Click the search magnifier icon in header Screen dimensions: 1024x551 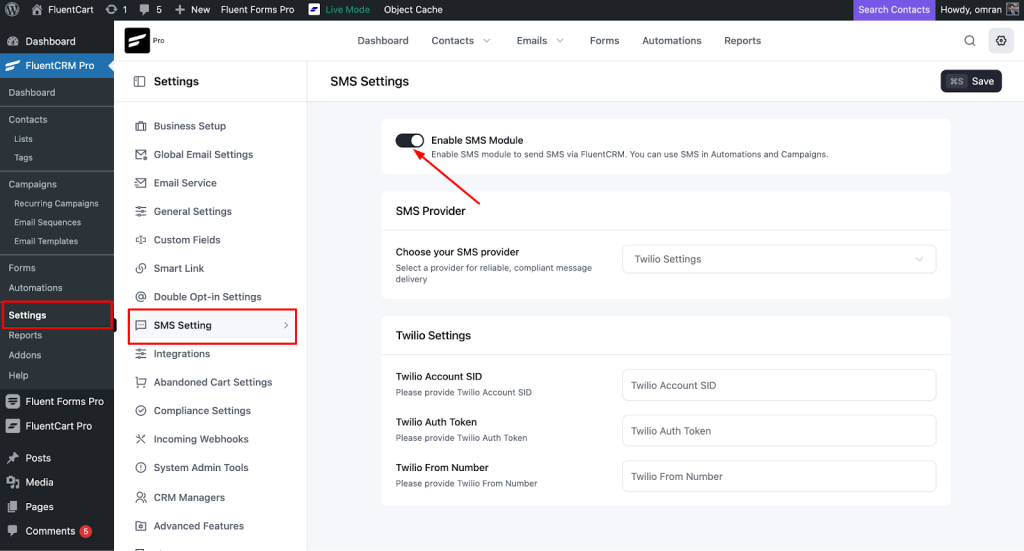969,41
